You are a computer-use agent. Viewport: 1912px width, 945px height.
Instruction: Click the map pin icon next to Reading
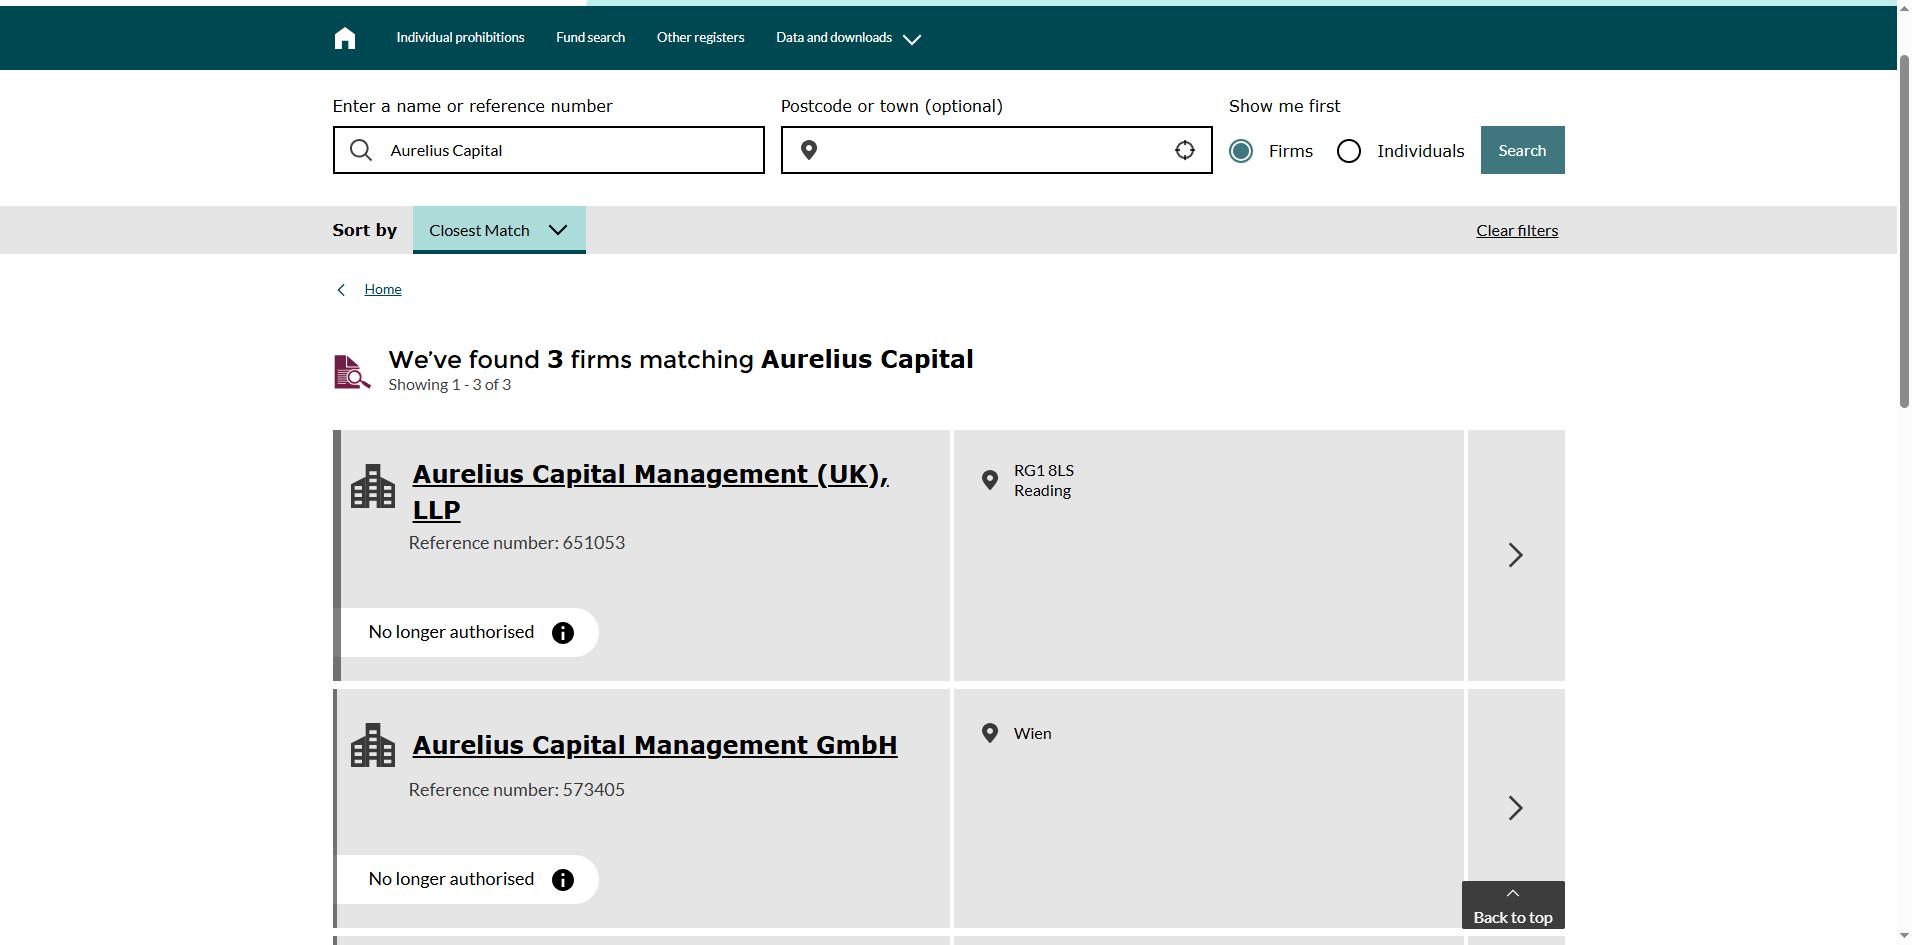point(990,480)
